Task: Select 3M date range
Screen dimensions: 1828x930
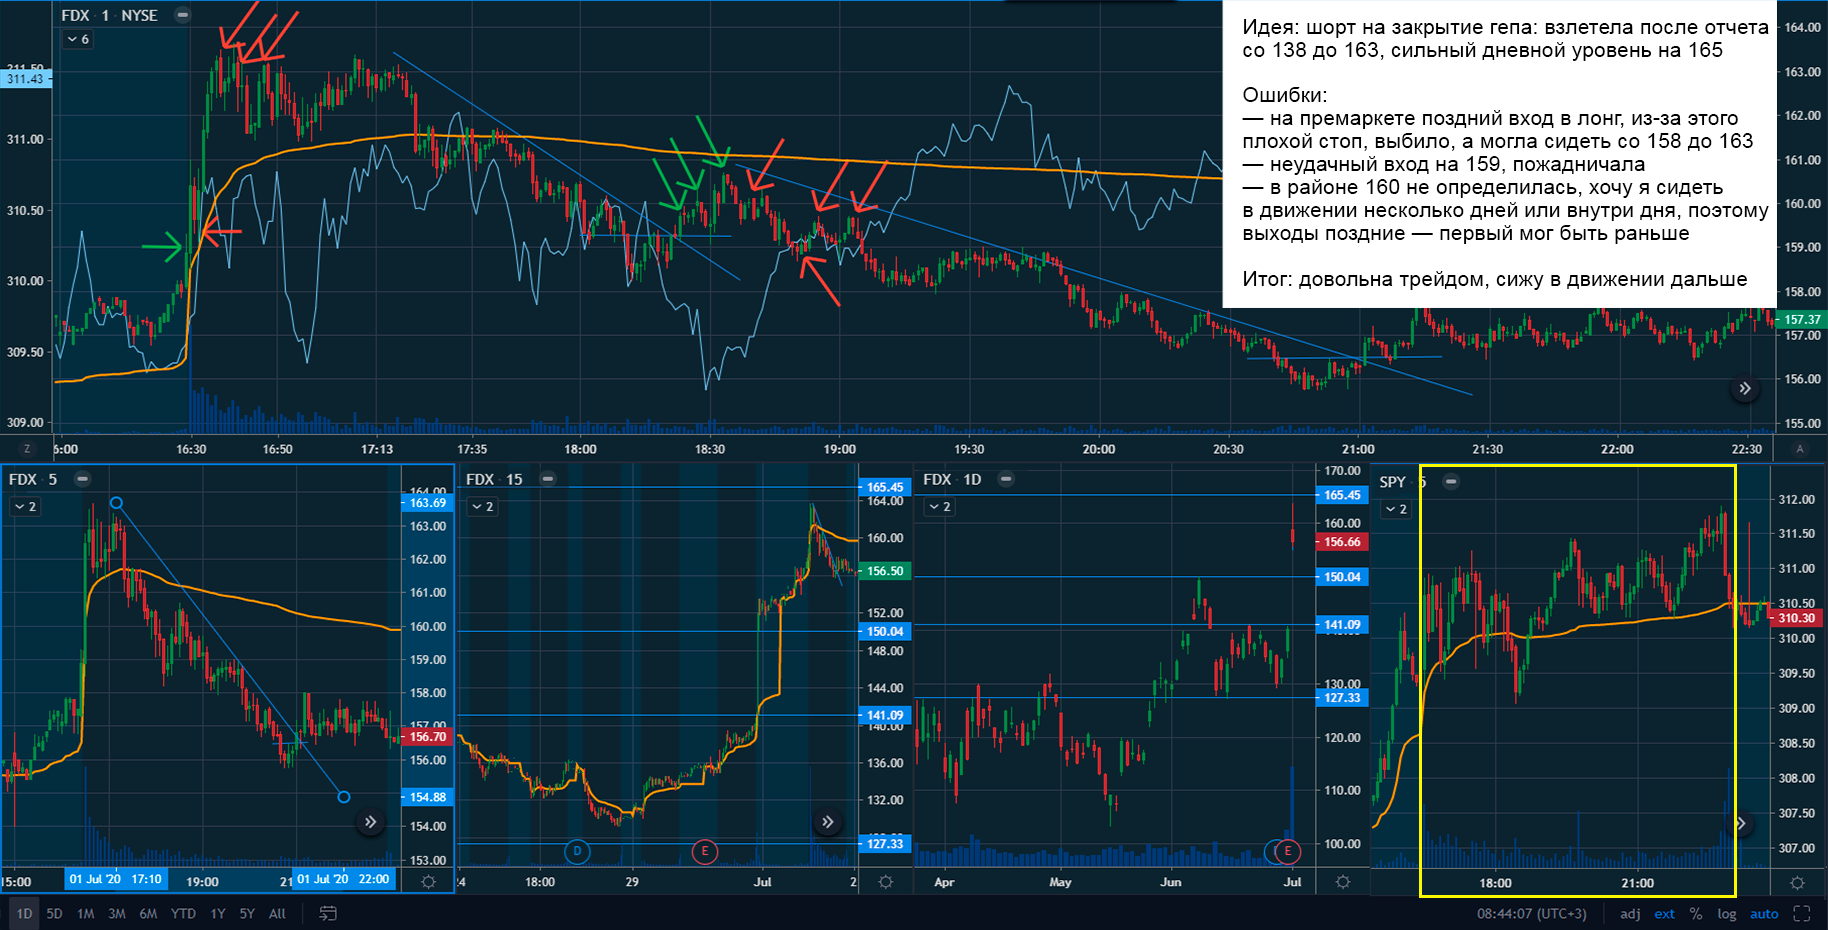Action: click(117, 913)
